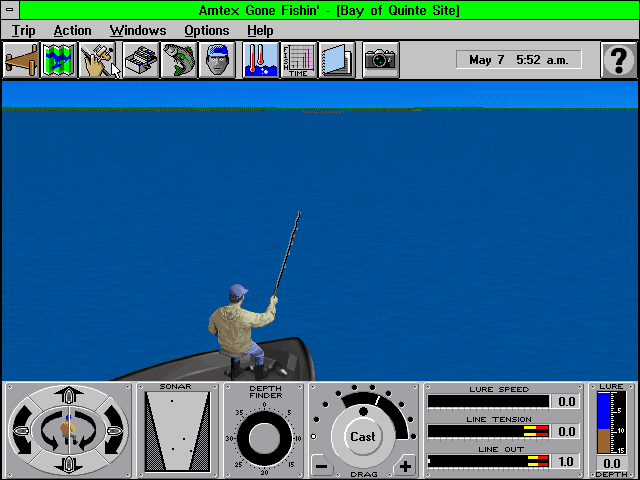Click the Sonar display screen
Screen dimensions: 640x480
(x=178, y=431)
